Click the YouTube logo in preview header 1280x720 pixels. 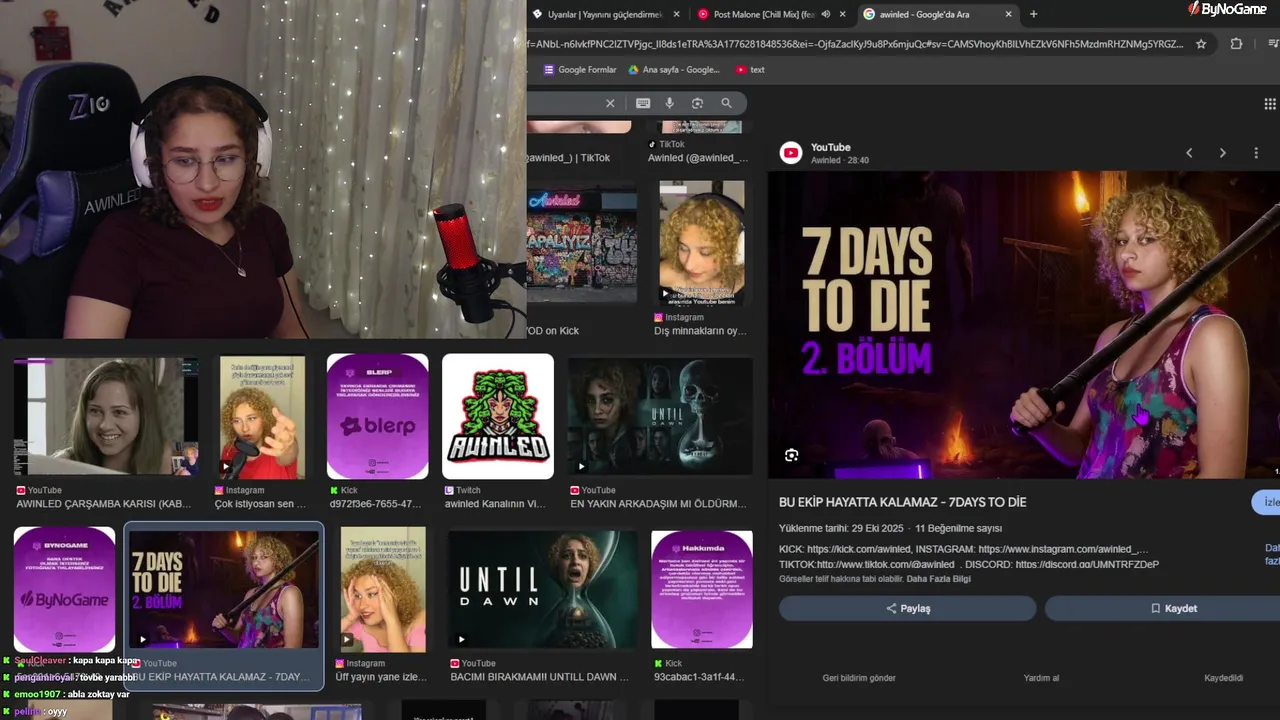point(791,153)
